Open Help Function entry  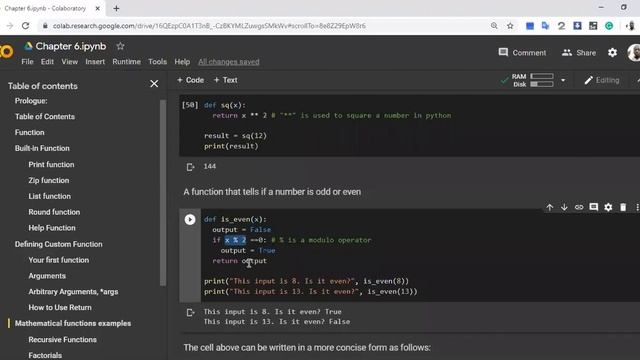click(52, 228)
